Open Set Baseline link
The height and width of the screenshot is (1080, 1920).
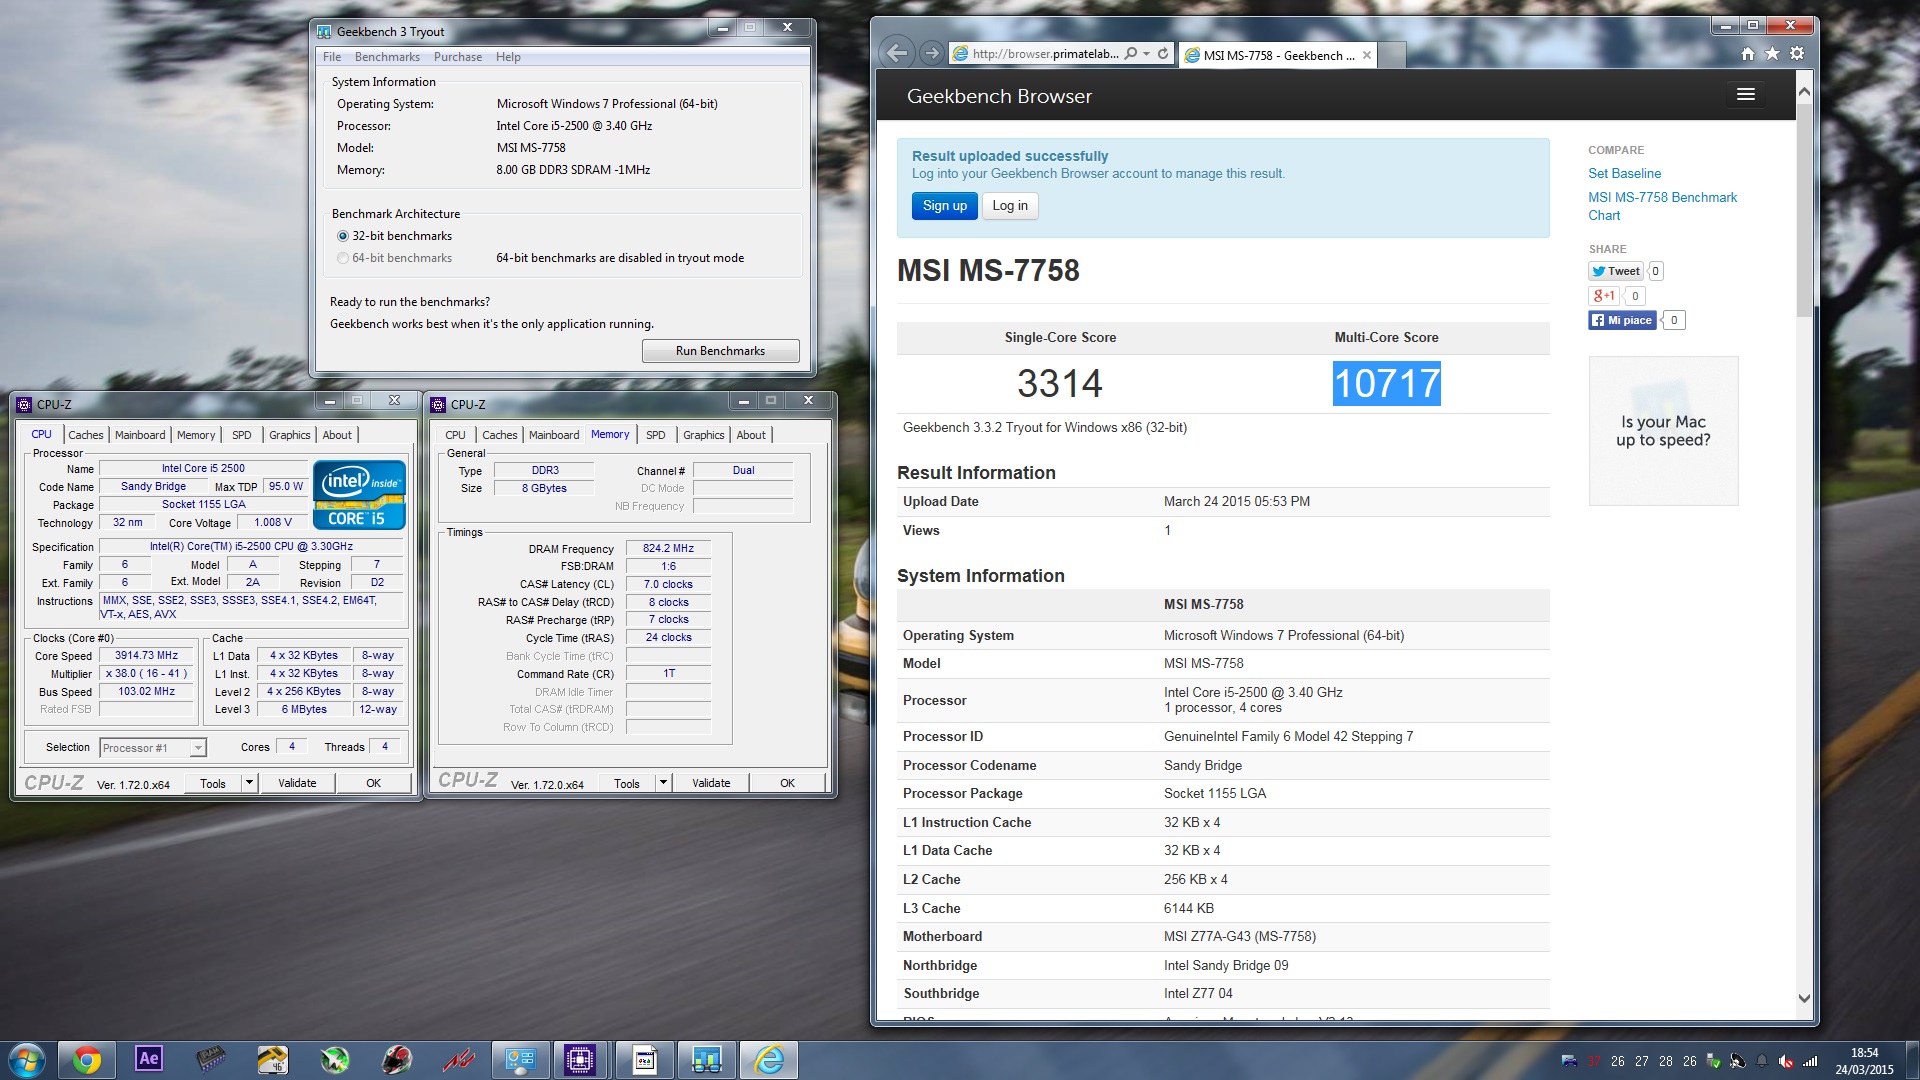[x=1624, y=174]
